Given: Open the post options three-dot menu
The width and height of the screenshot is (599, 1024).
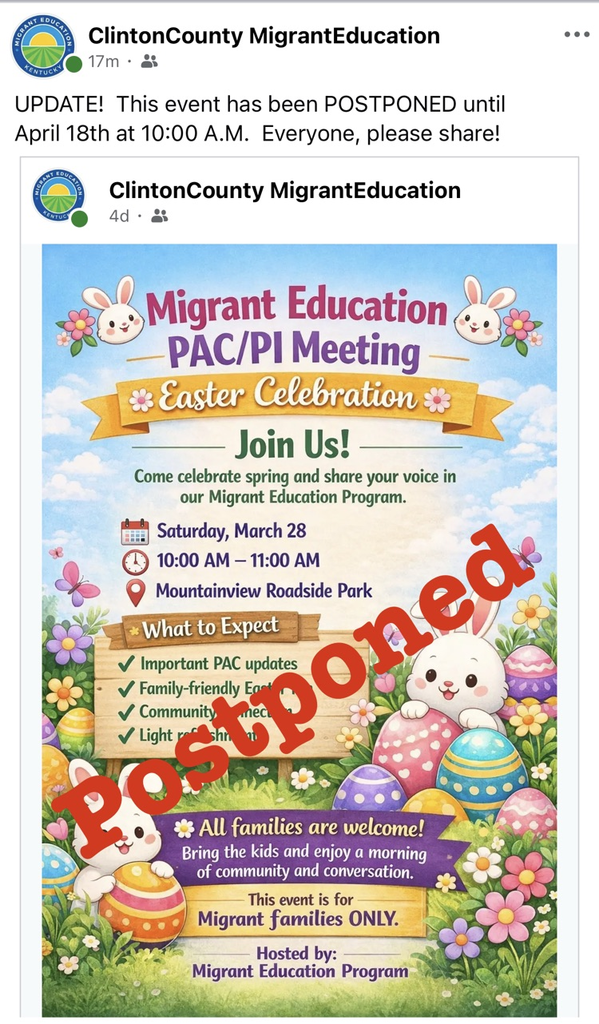Looking at the screenshot, I should [x=577, y=36].
